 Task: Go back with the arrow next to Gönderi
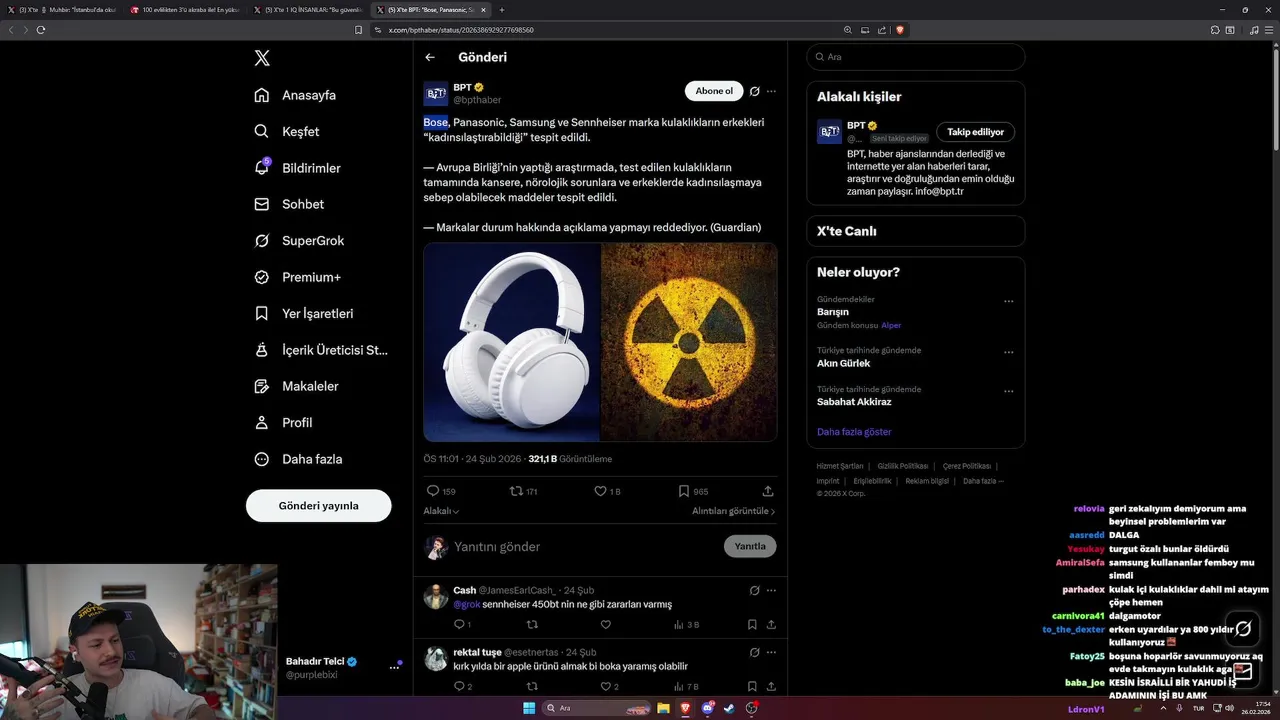click(x=430, y=57)
